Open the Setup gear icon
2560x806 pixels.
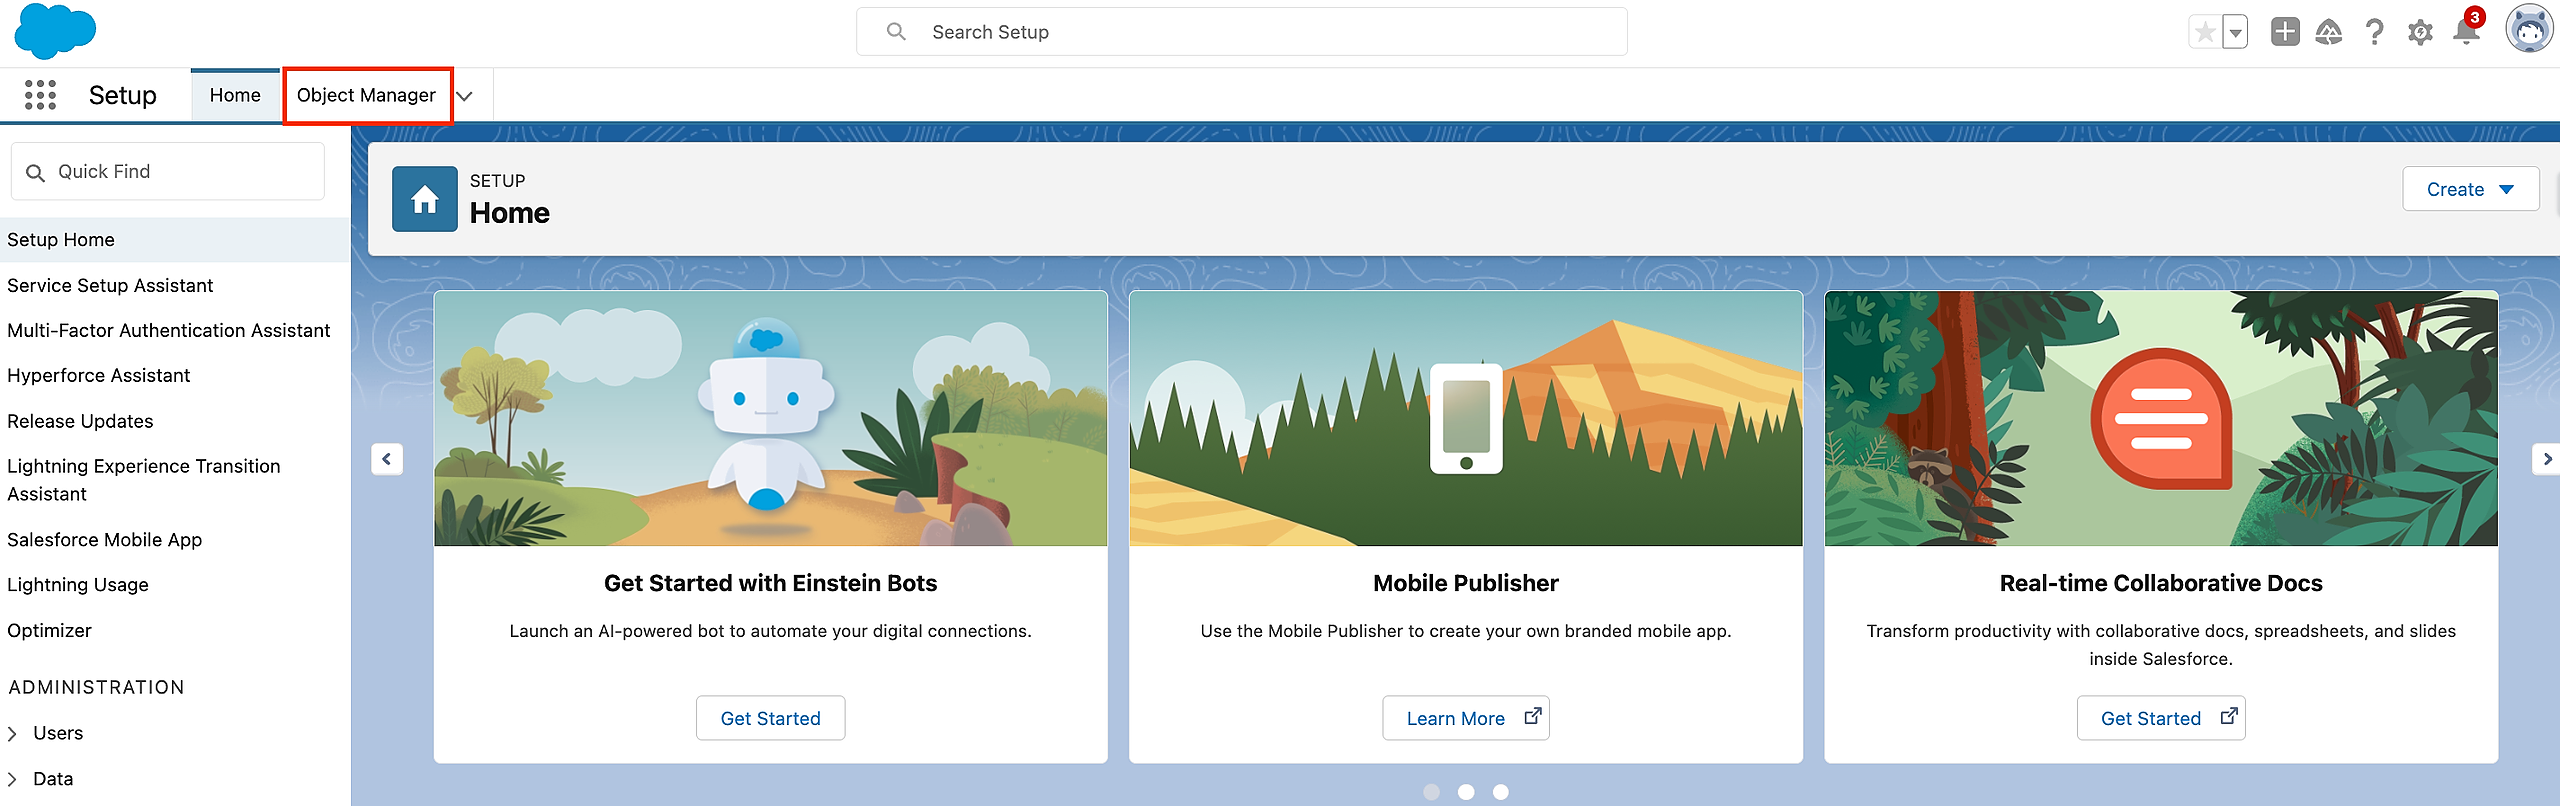2420,32
